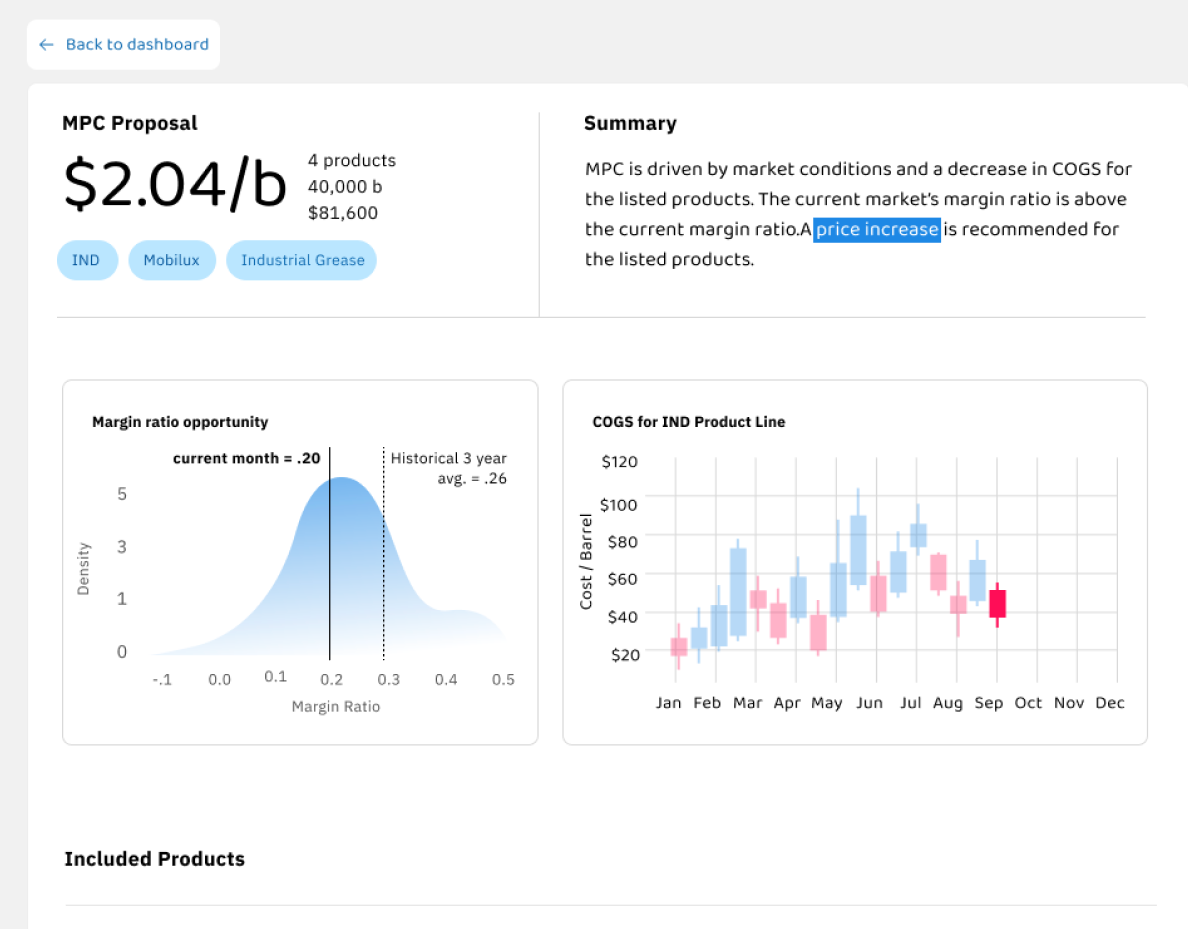Open the Back to dashboard link

click(137, 45)
